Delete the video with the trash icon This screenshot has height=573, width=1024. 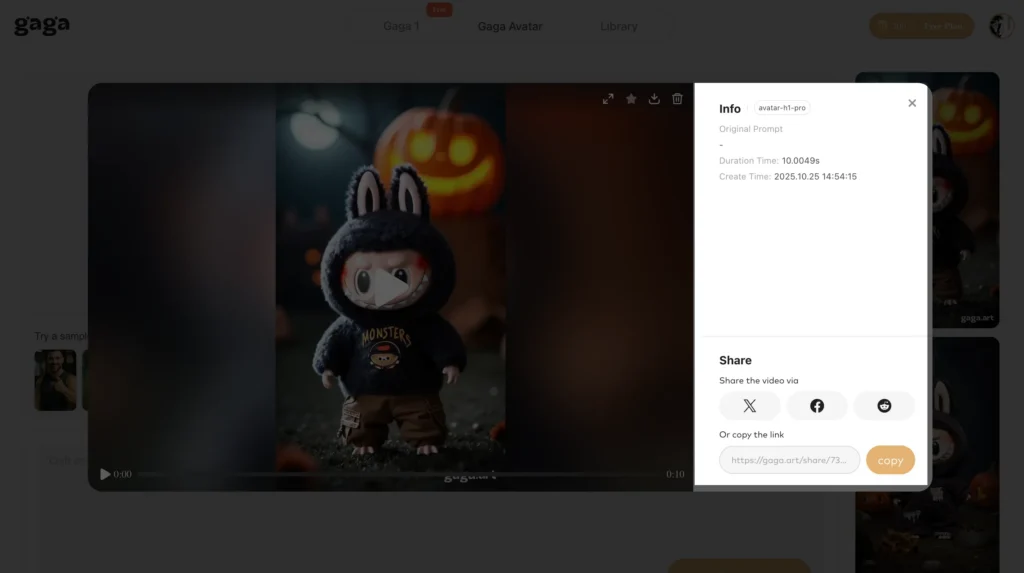677,99
